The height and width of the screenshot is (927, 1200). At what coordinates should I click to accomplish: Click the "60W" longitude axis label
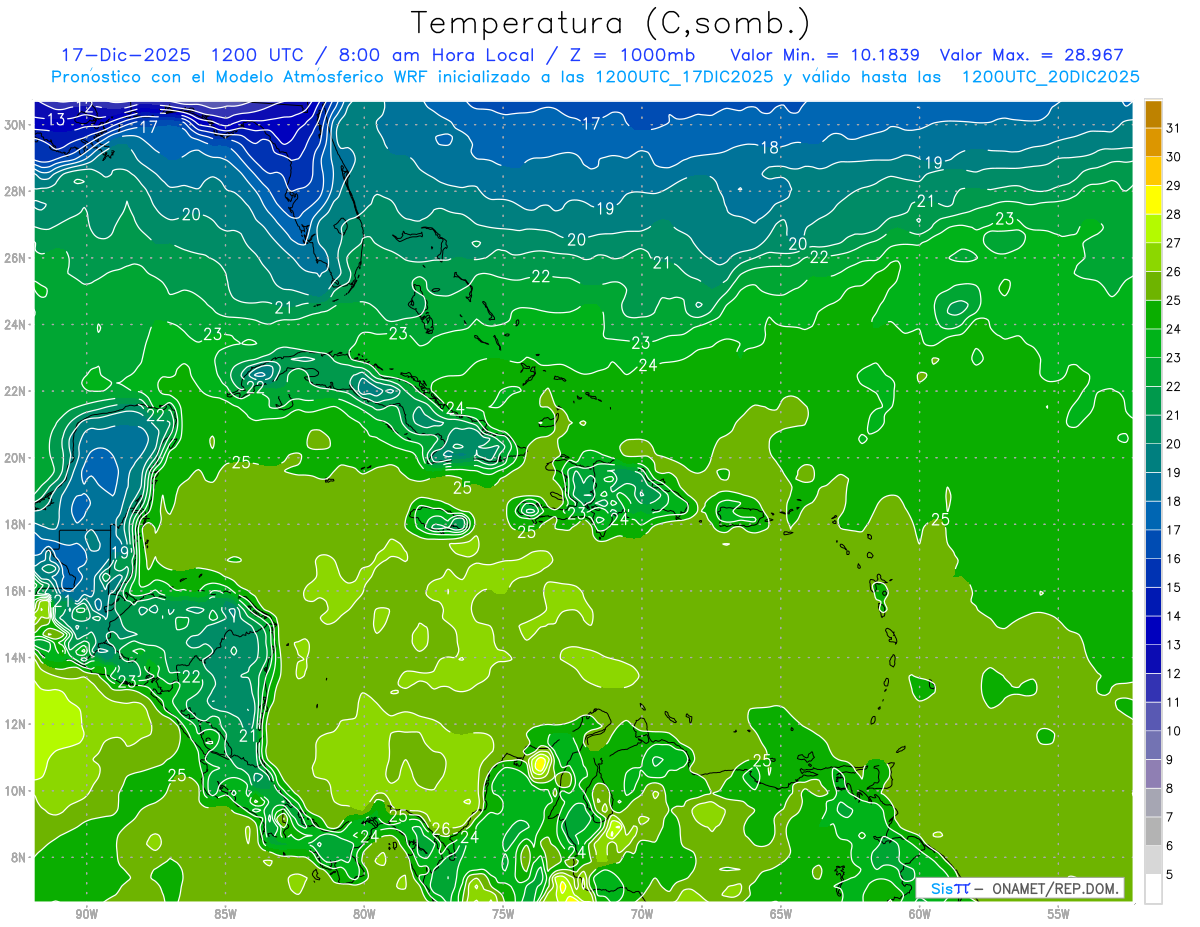click(x=920, y=914)
